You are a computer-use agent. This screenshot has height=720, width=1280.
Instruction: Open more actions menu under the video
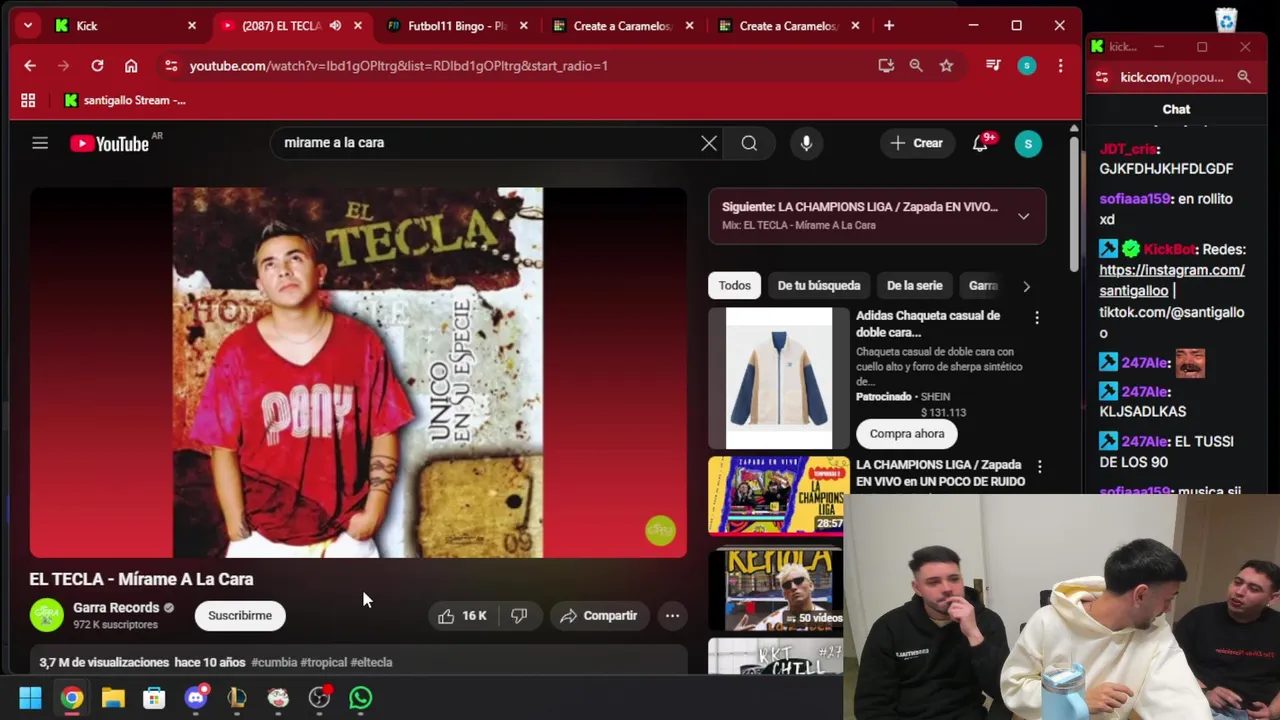(x=672, y=616)
